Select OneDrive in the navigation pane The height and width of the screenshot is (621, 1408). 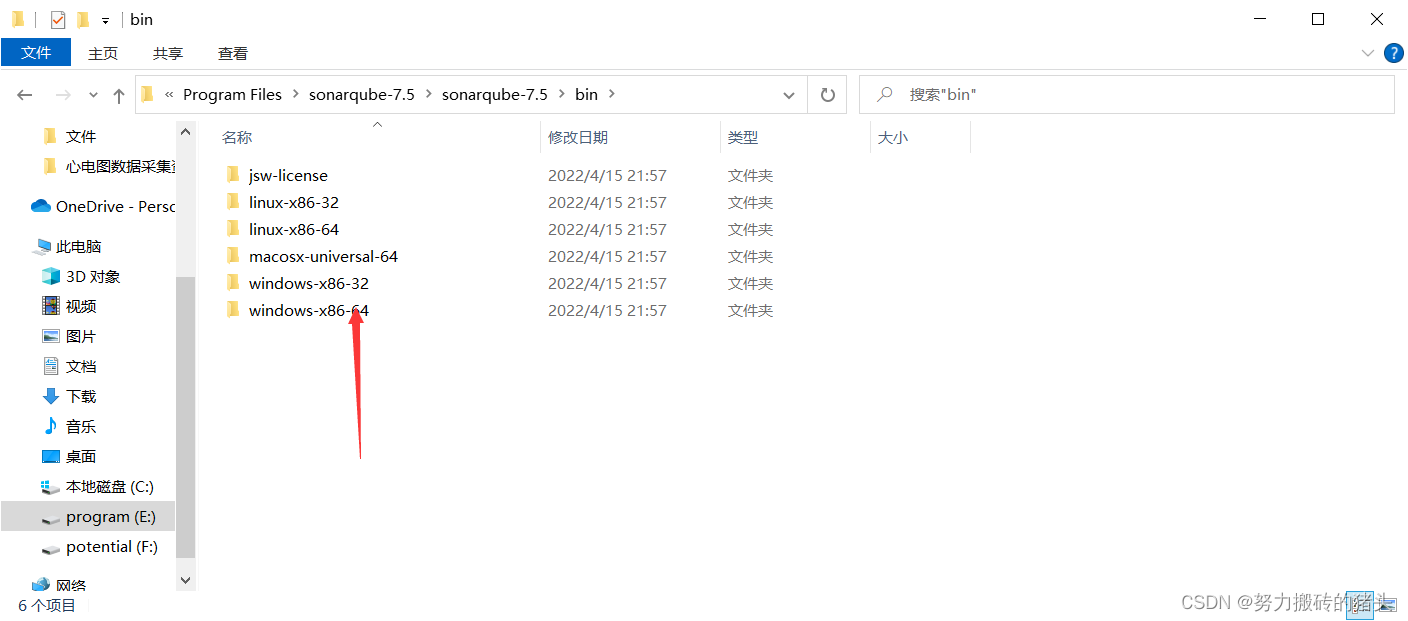click(x=115, y=206)
